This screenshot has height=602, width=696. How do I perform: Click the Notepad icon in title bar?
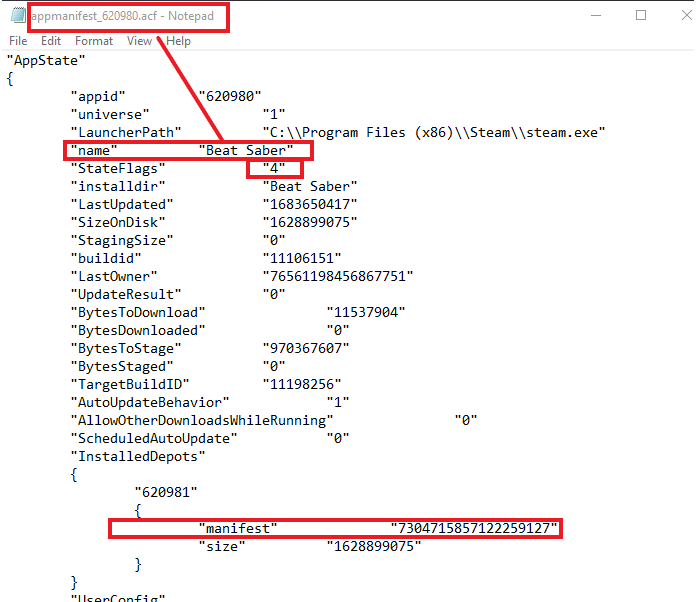pos(18,16)
